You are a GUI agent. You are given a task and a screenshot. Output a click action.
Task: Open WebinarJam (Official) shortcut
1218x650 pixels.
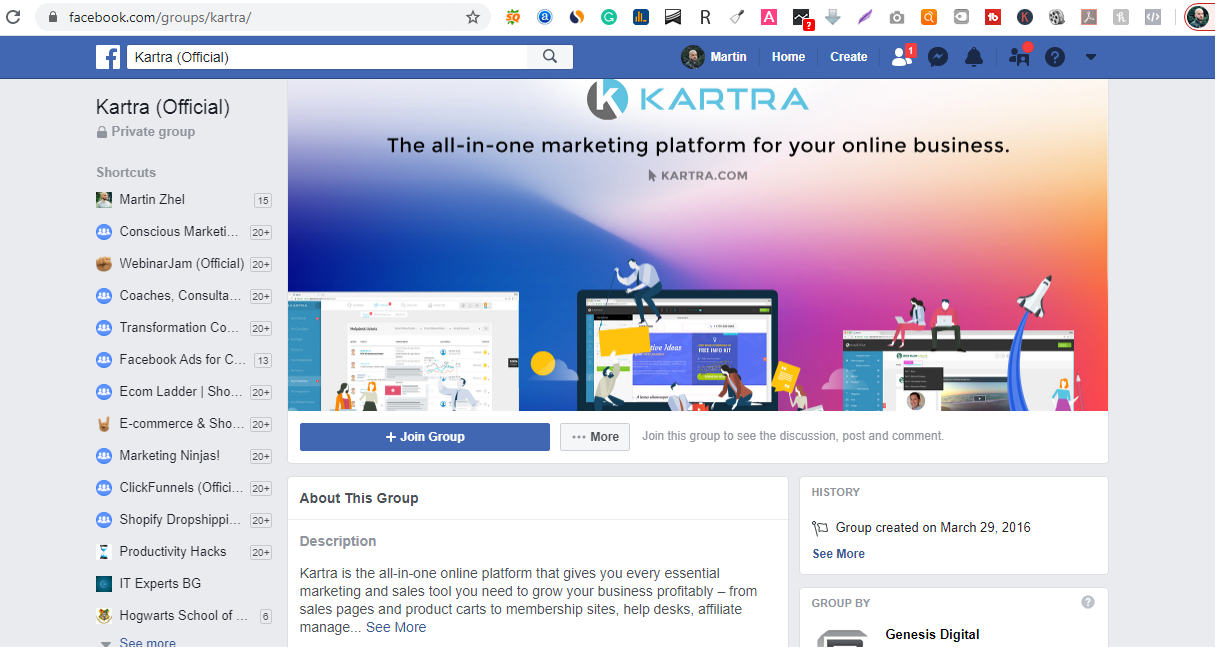tap(184, 264)
